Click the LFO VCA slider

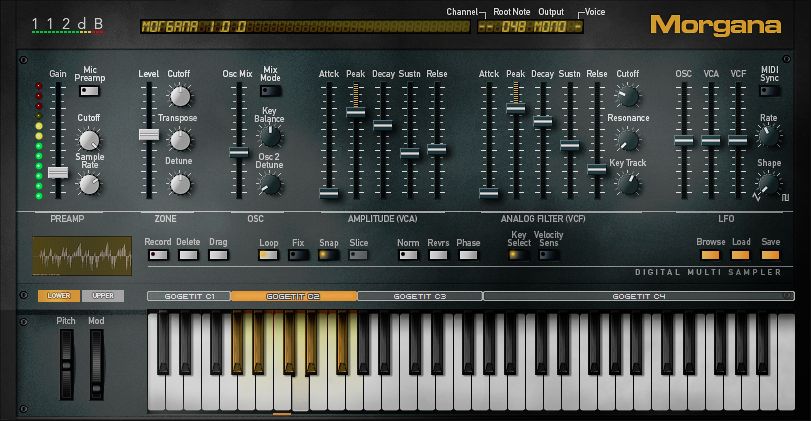[711, 140]
